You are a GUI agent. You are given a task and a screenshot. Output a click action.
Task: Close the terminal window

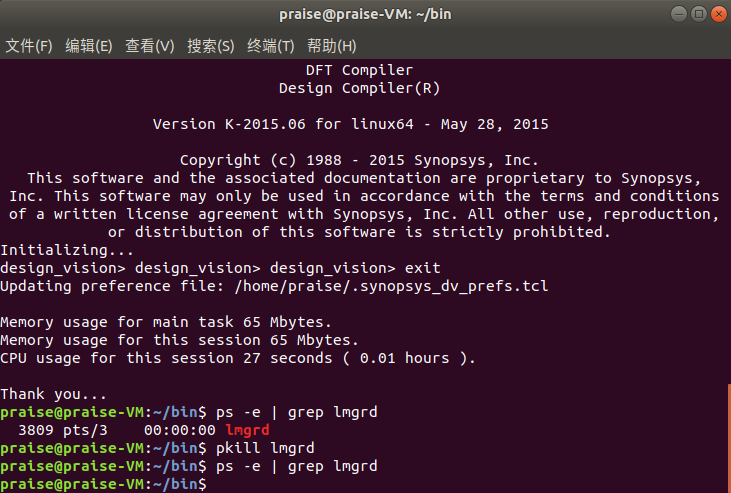point(719,14)
